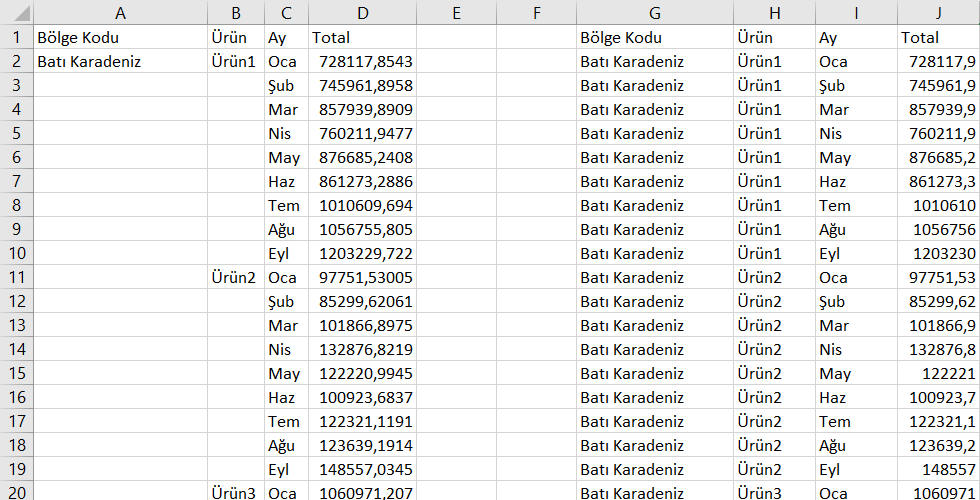
Task: Click the Select All corner triangle
Action: point(17,12)
